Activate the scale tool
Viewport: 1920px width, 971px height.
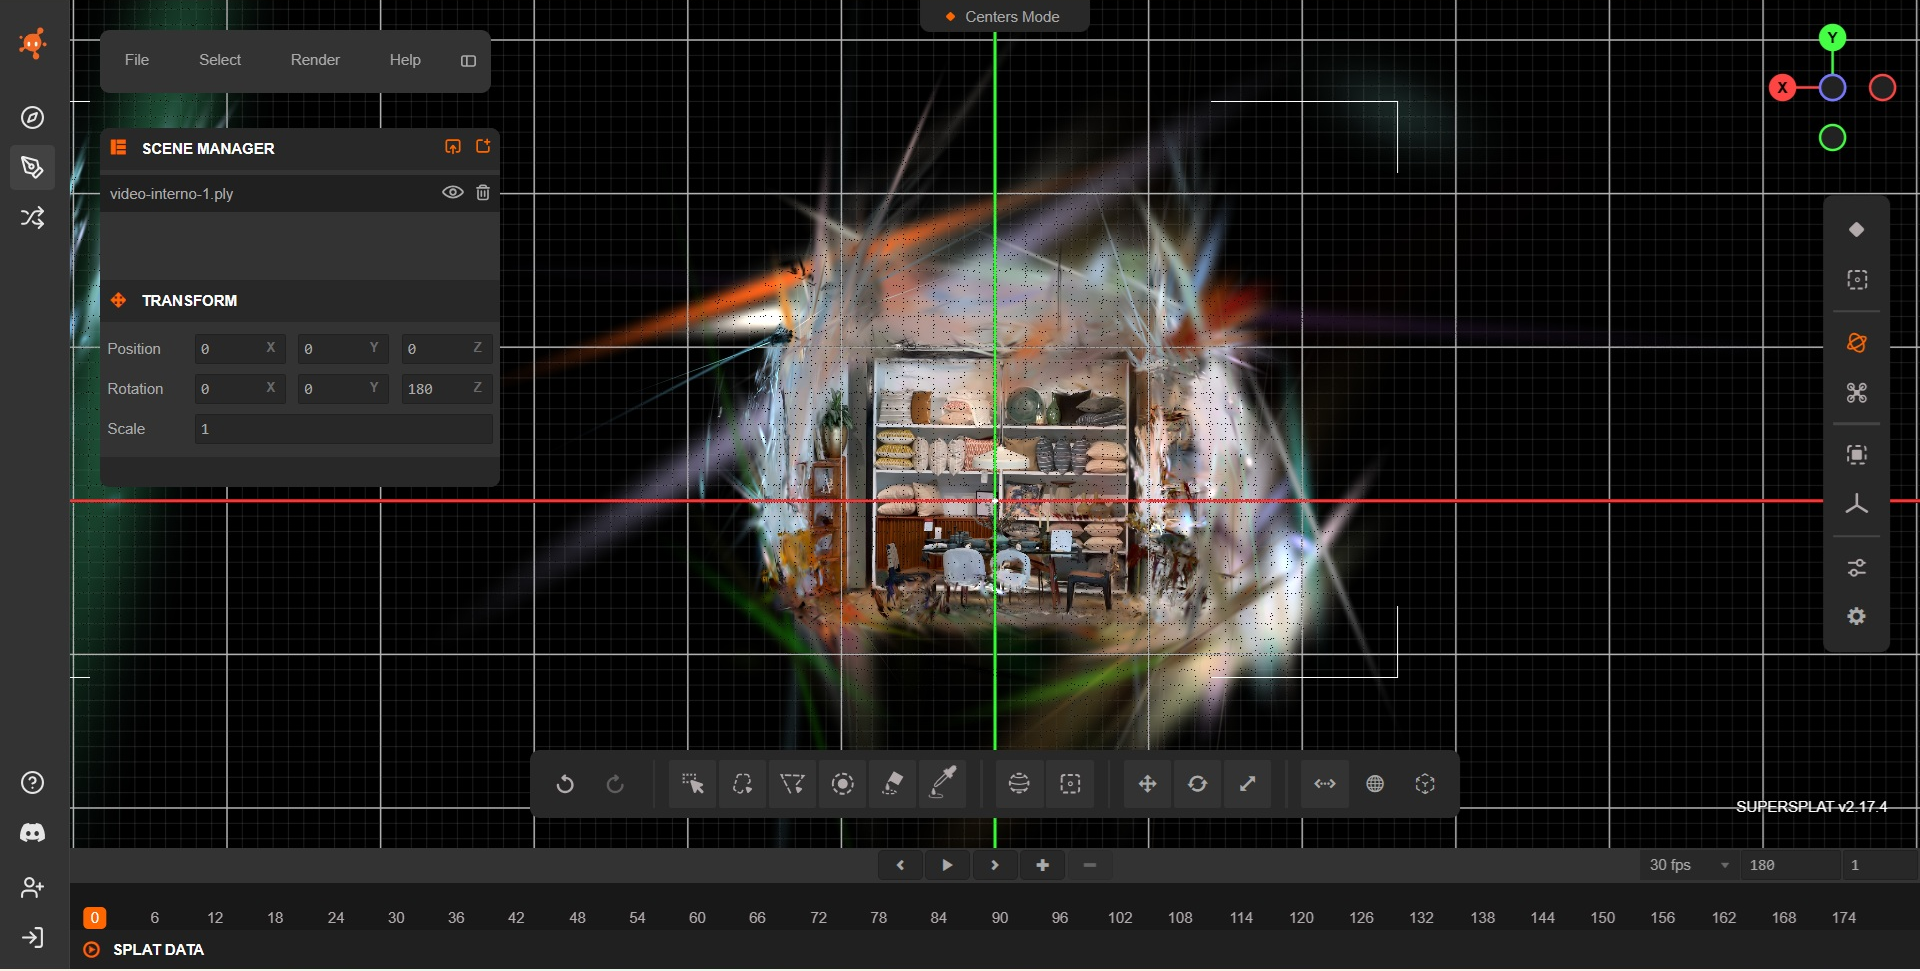[1247, 785]
